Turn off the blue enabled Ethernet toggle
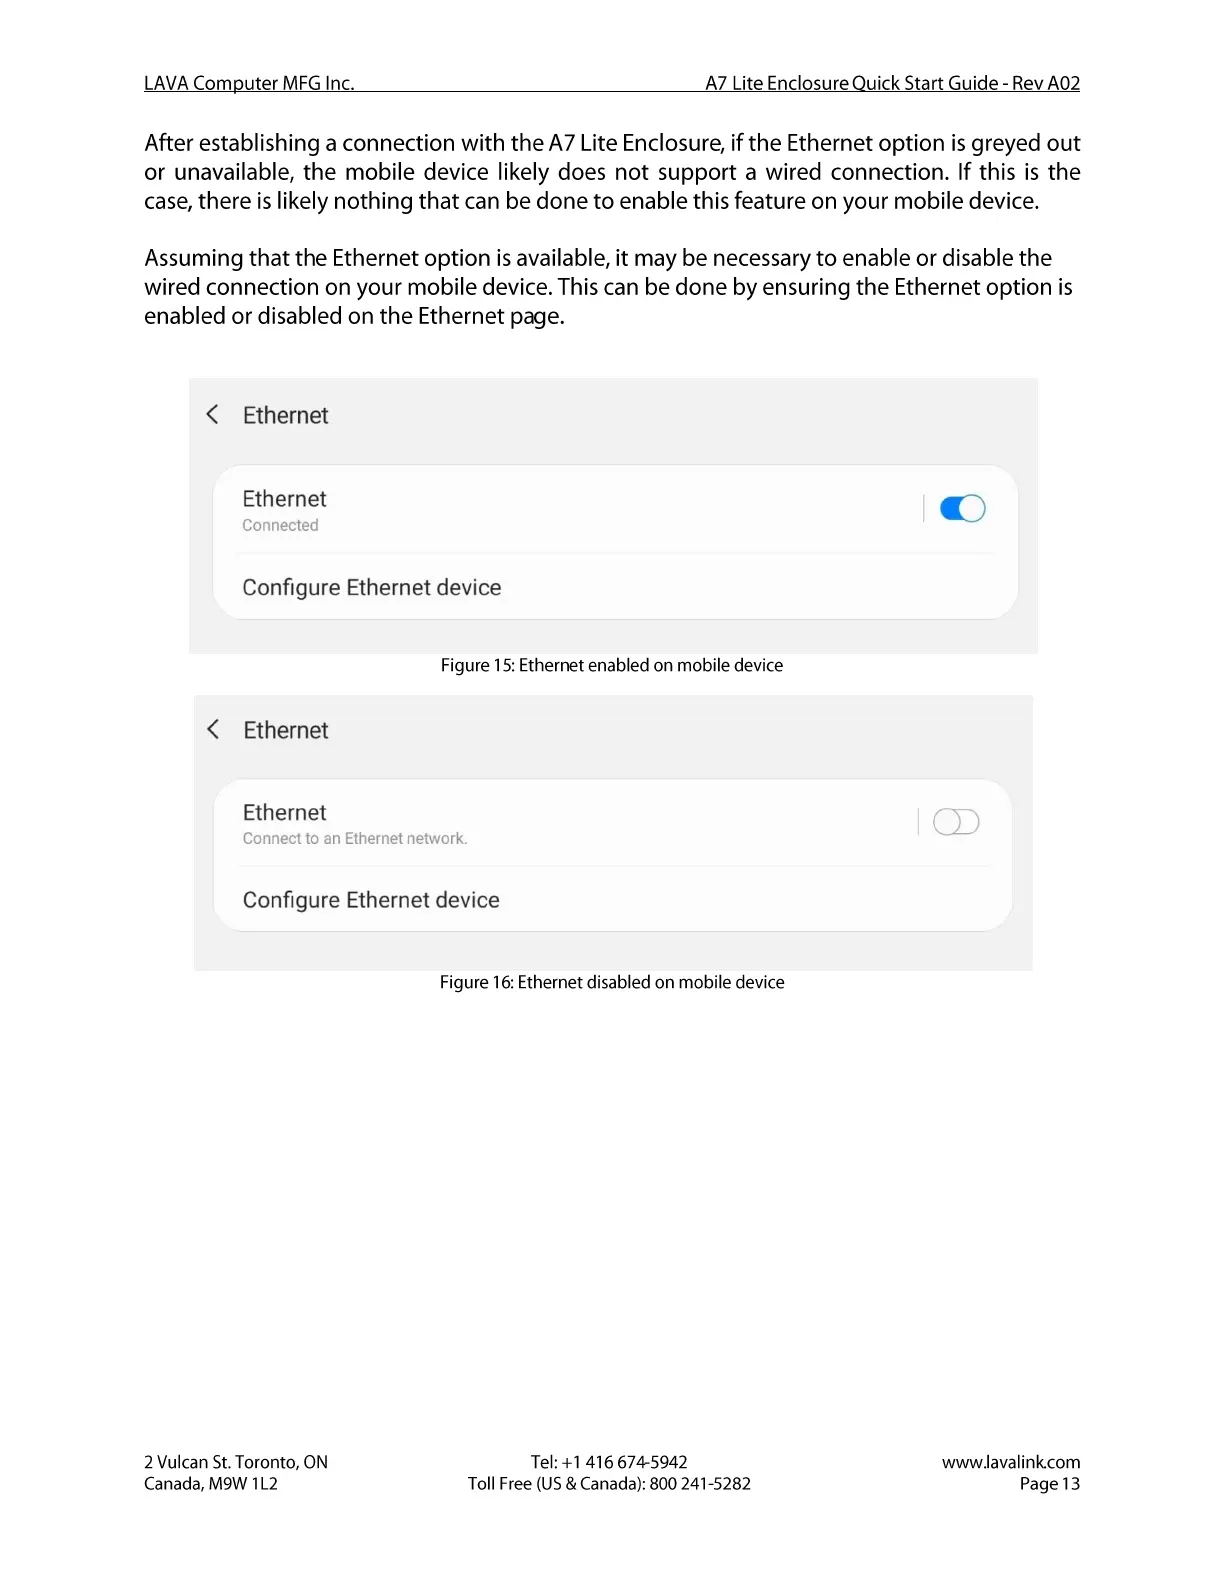1224x1584 pixels. [x=962, y=509]
